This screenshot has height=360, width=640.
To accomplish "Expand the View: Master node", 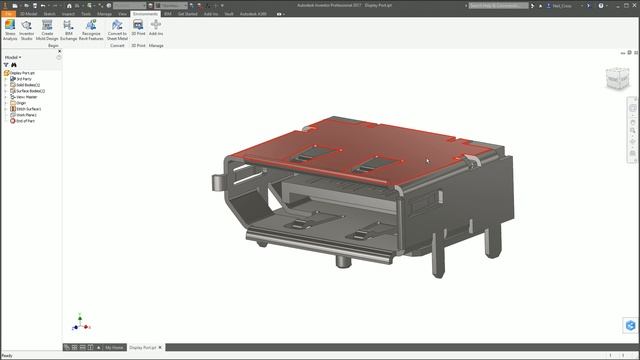I will 6,97.
